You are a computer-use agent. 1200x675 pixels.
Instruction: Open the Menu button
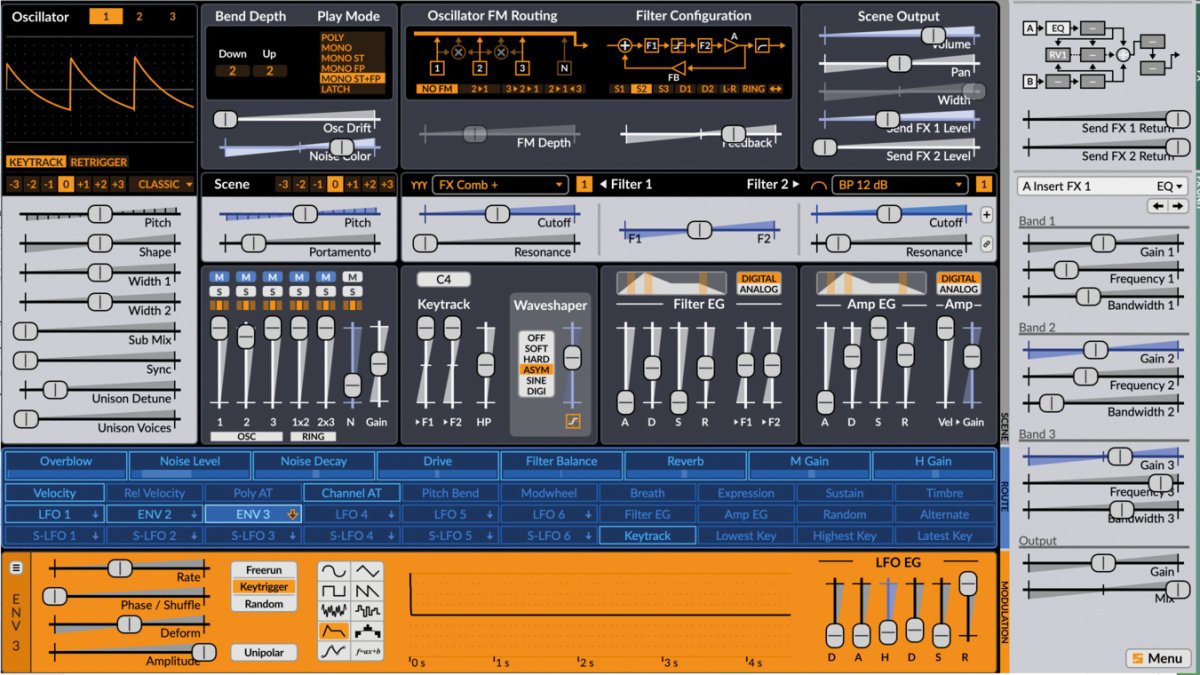pos(1158,658)
